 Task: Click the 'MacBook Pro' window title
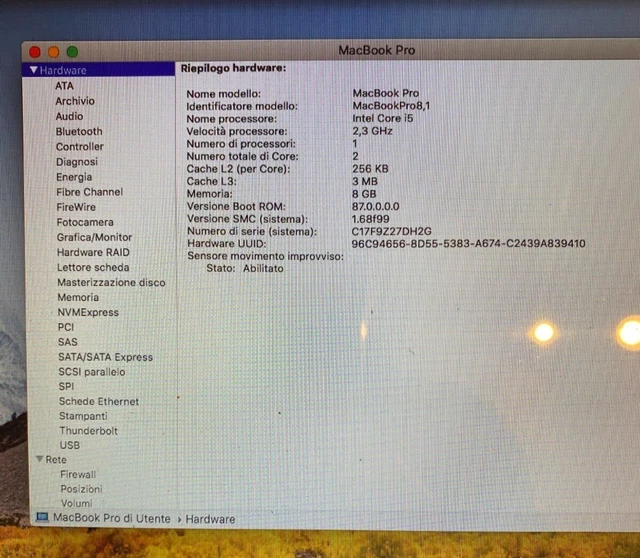click(x=376, y=50)
